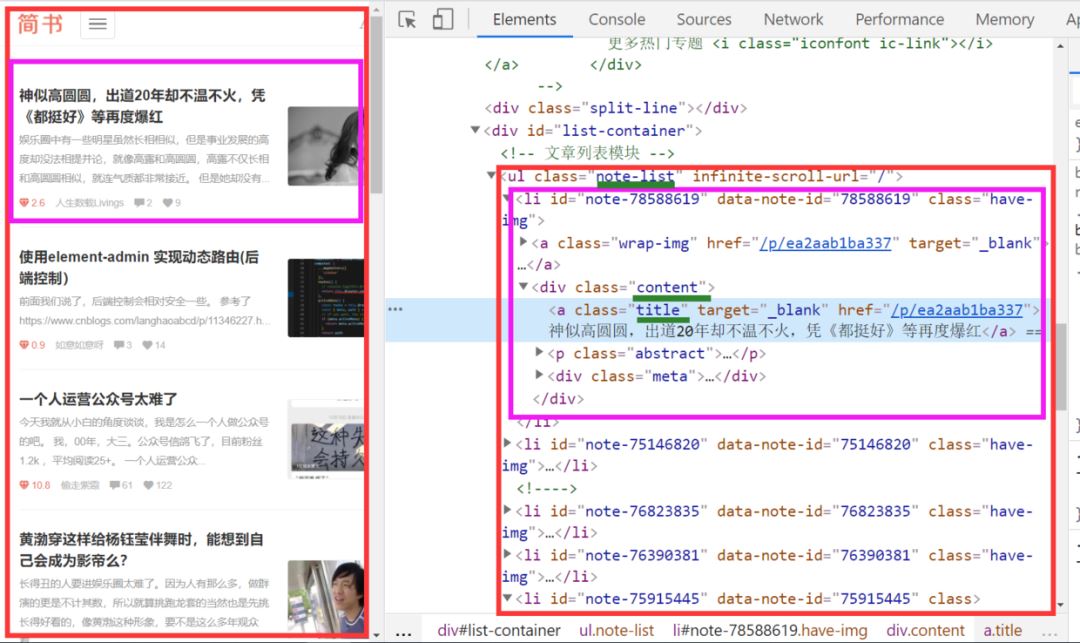Switch to the Performance tab
Screen dimensions: 1080x643
(x=899, y=19)
